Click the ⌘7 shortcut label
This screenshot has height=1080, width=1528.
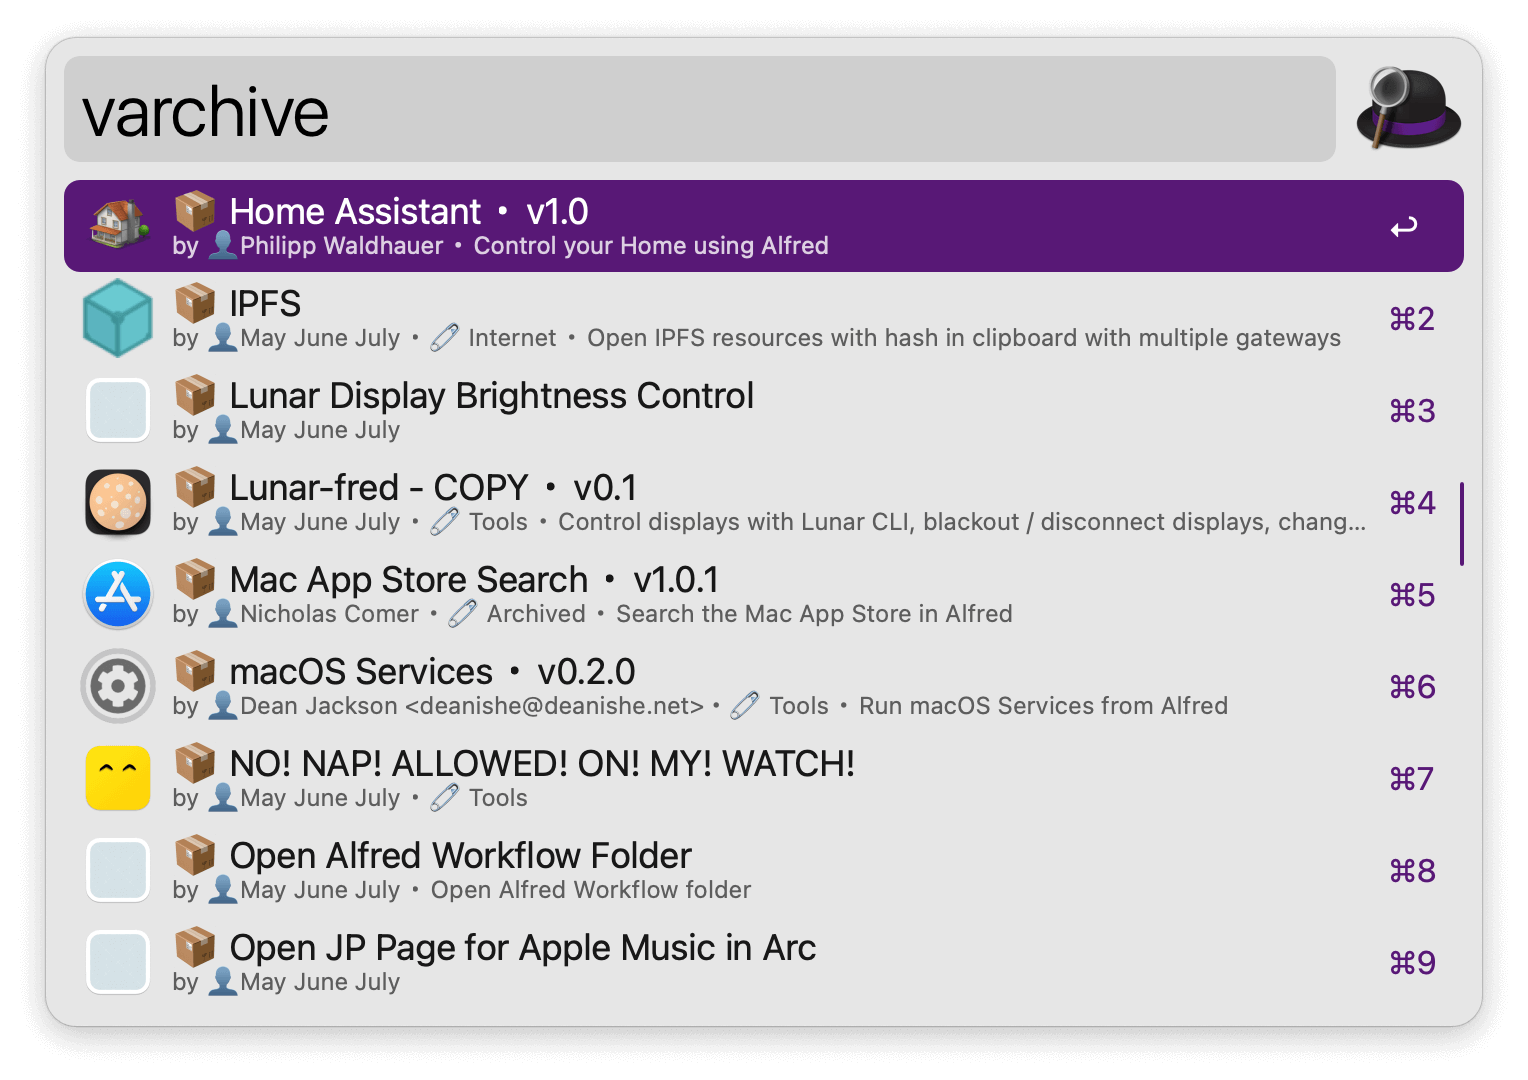point(1412,779)
